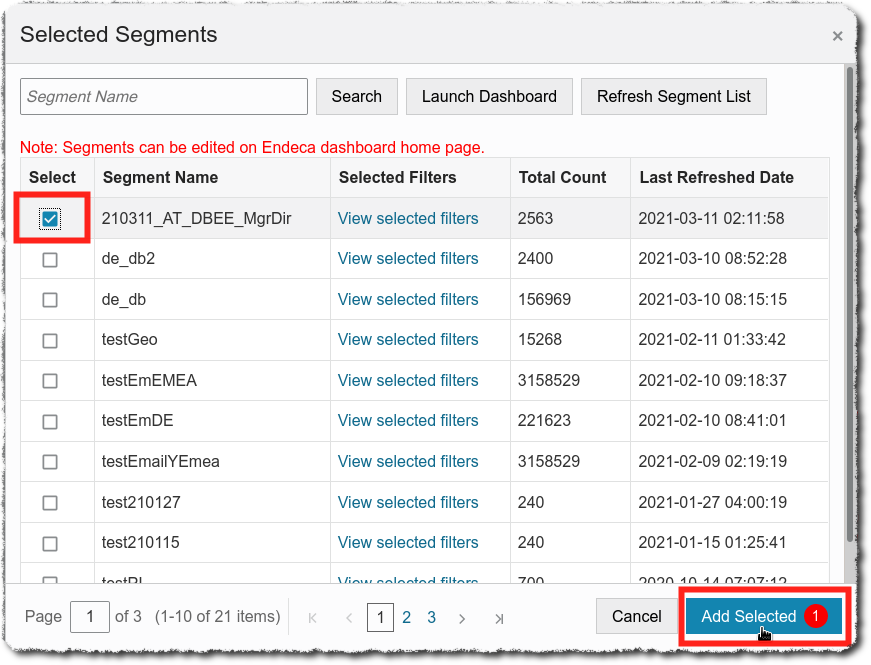This screenshot has width=871, height=665.
Task: Go to first page icon
Action: click(313, 618)
